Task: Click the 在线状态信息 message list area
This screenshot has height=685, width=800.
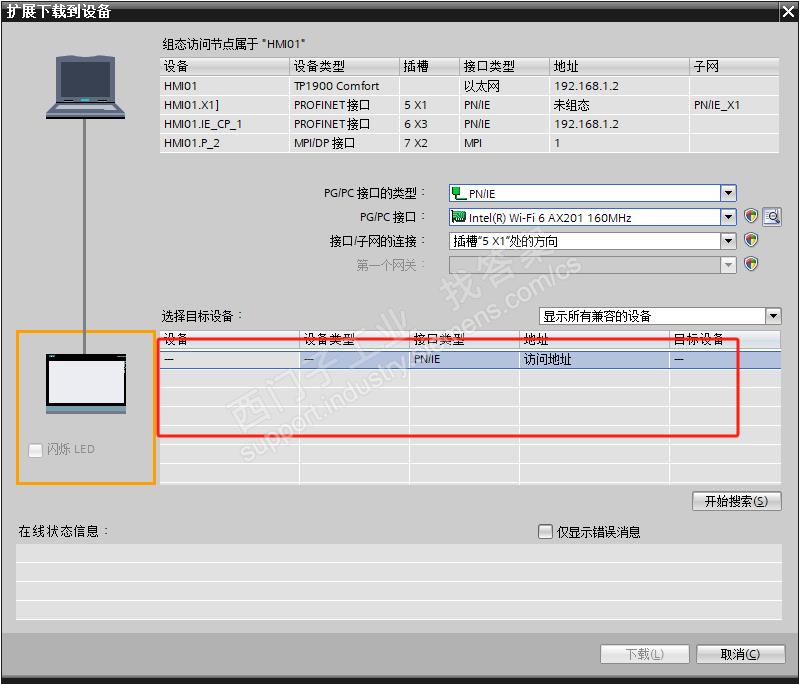Action: [398, 581]
